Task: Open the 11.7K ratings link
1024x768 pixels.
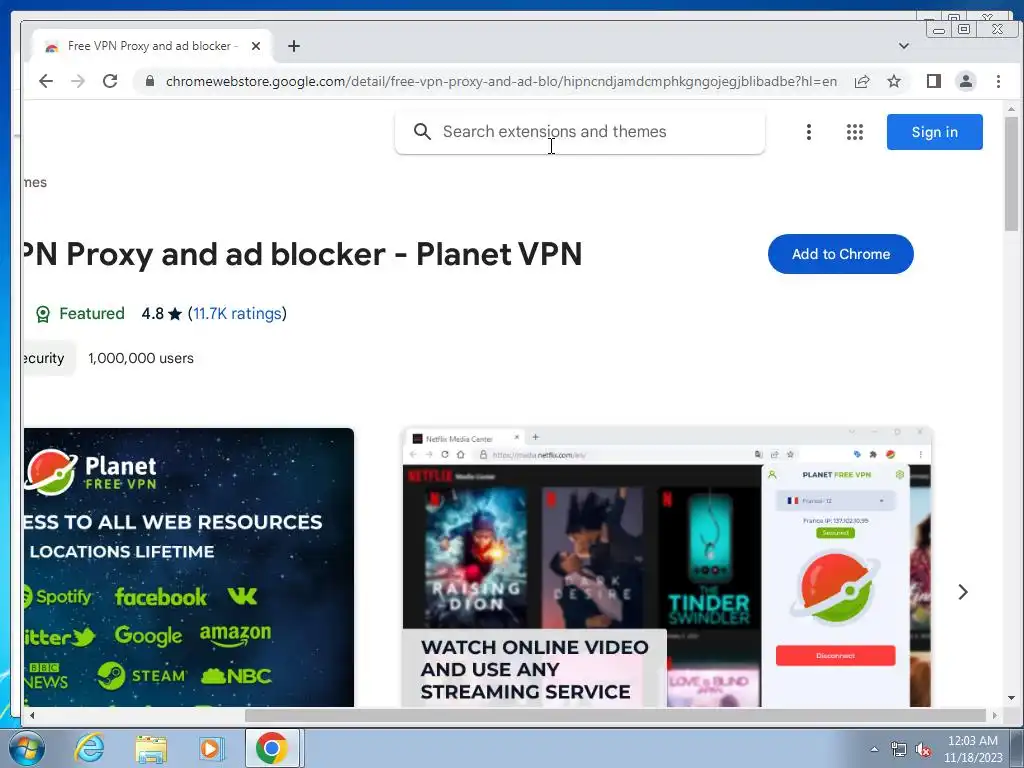Action: click(237, 313)
